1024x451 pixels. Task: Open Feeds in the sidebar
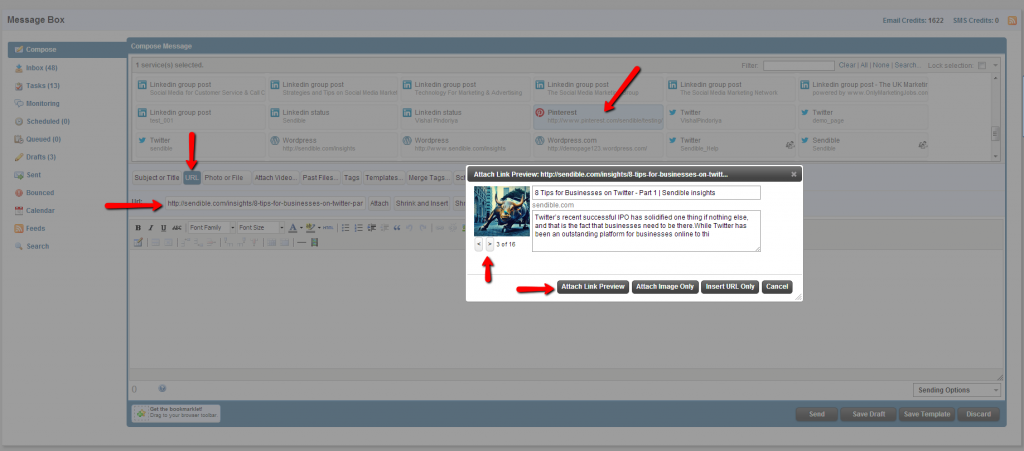click(x=36, y=228)
